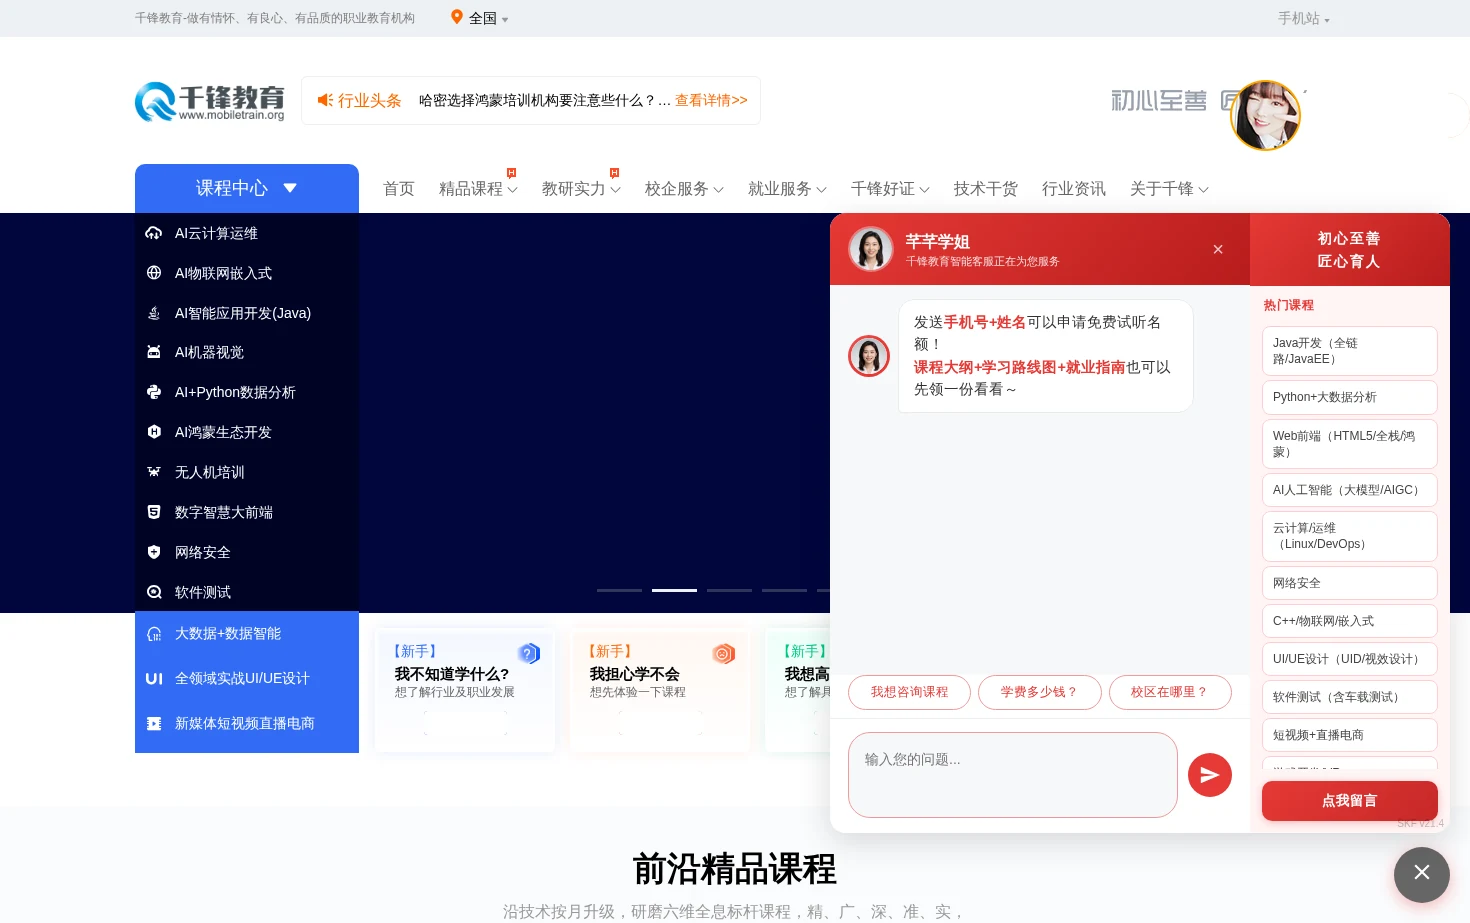This screenshot has width=1470, height=923.
Task: Click the 行业头条 speaker icon
Action: coord(325,100)
